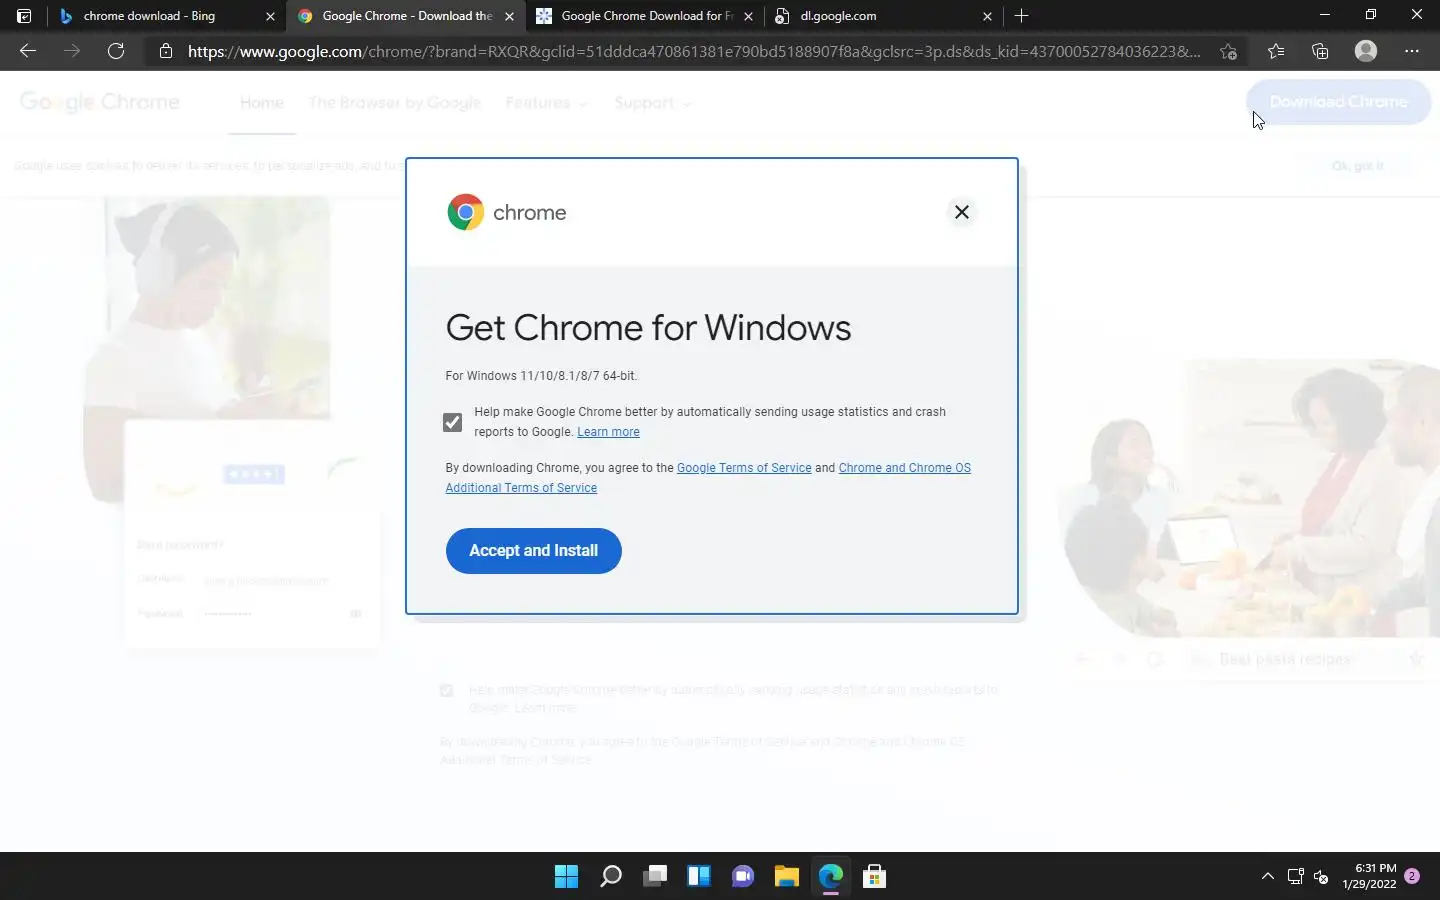Screen dimensions: 1440x900
Task: Open the browser profile menu
Action: coord(1366,51)
